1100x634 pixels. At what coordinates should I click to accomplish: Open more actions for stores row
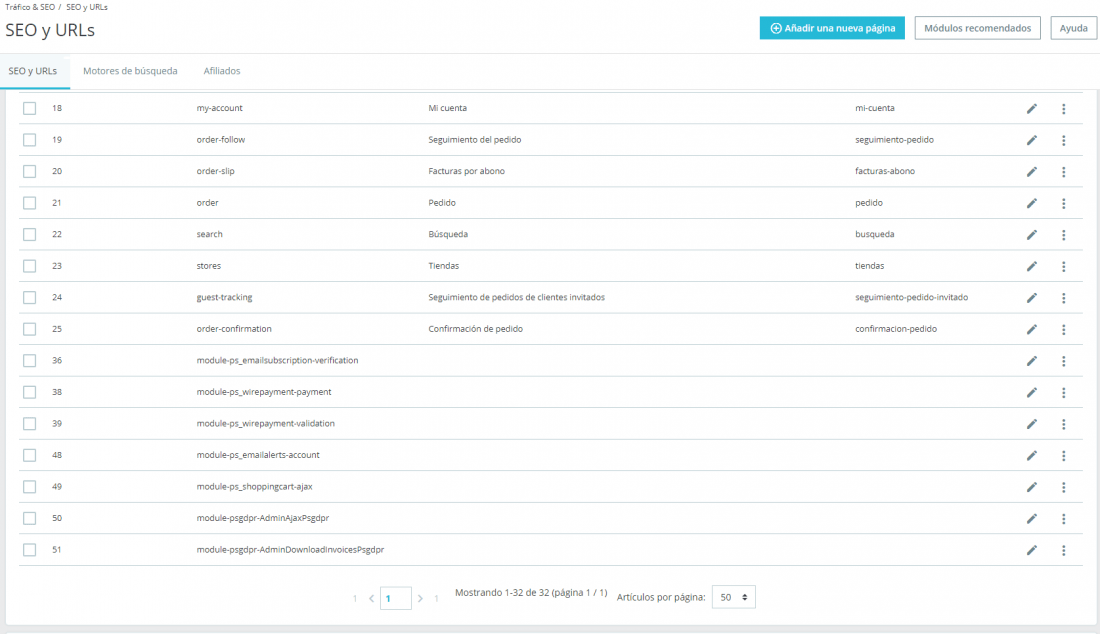click(x=1064, y=267)
